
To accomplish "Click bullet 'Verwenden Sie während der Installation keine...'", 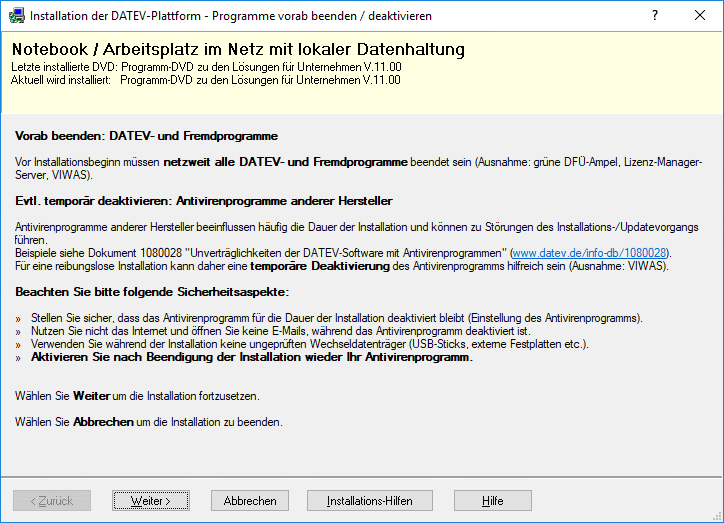I will (310, 344).
